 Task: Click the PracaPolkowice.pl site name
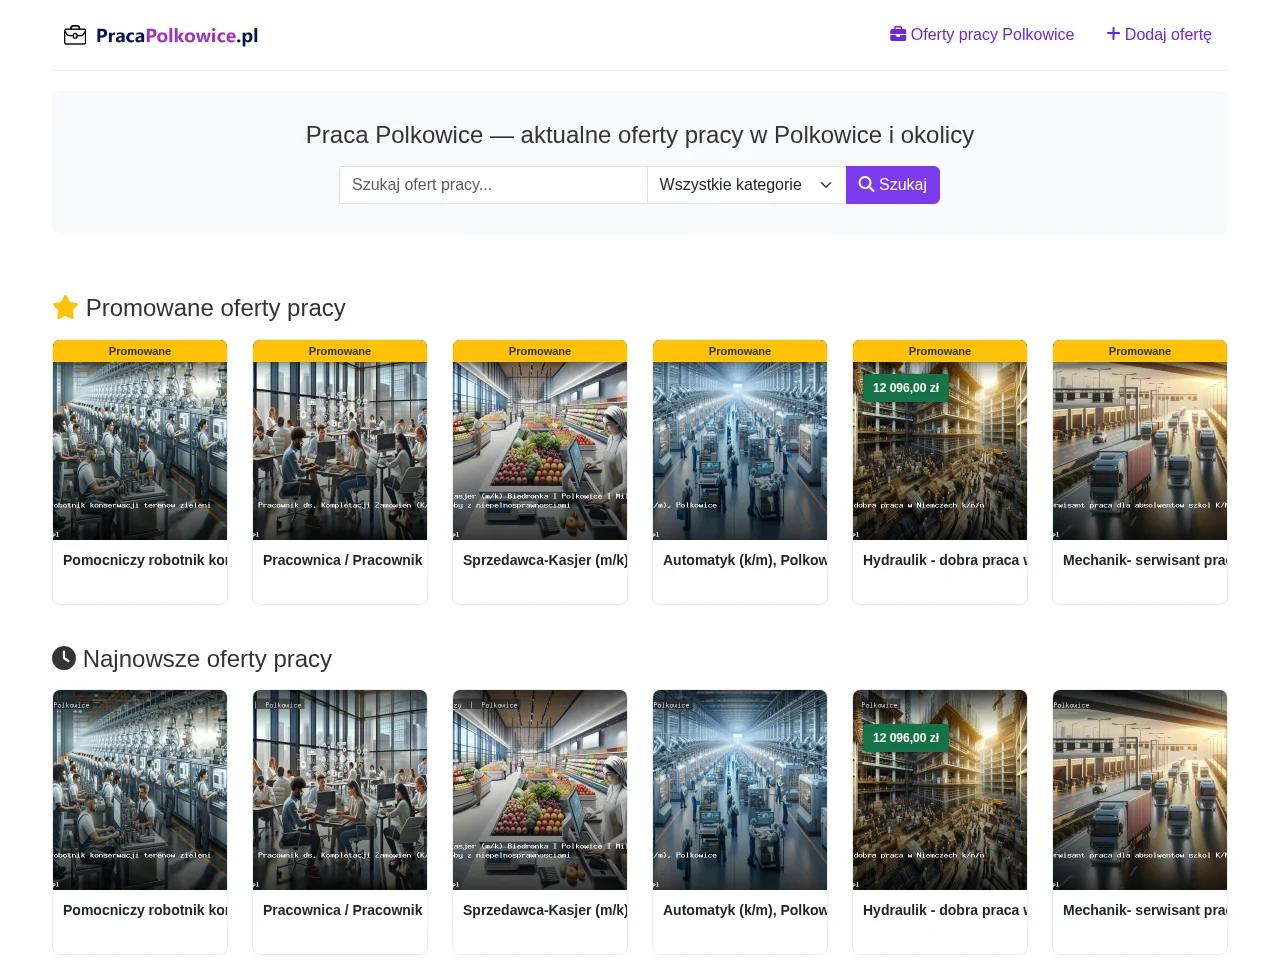pyautogui.click(x=177, y=36)
